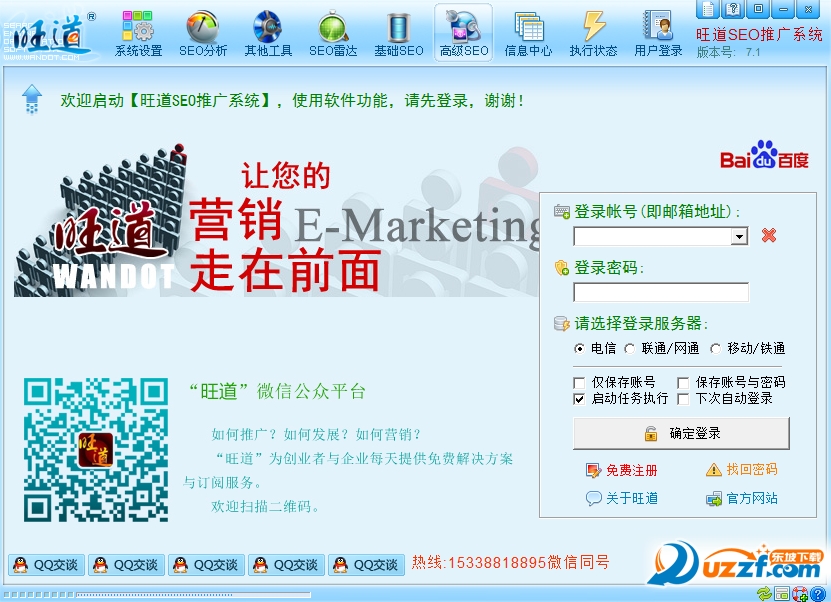
Task: Open 信息中心 information center
Action: click(x=528, y=34)
